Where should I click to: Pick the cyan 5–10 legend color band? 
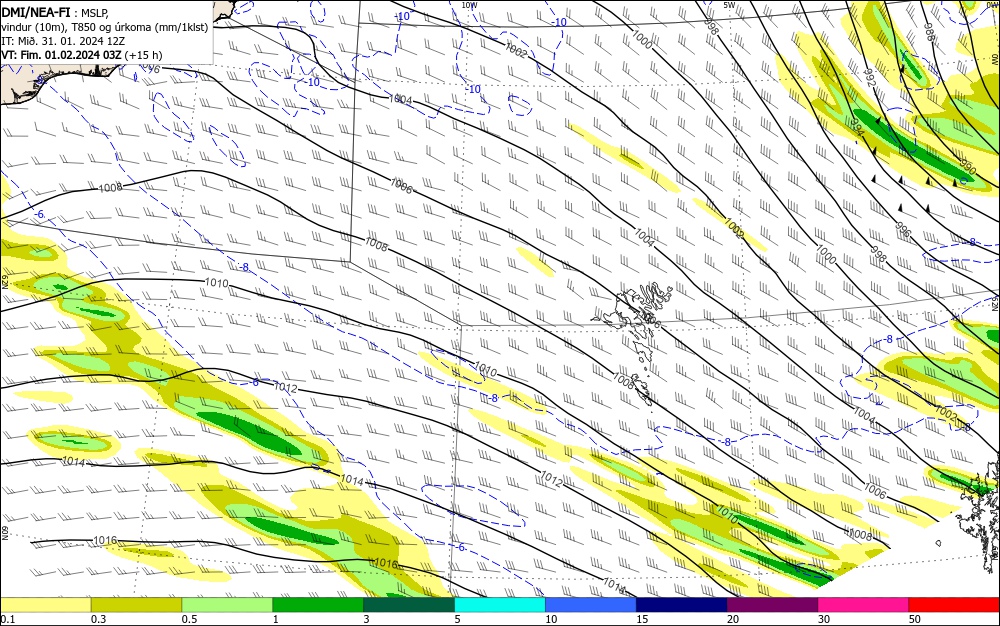(500, 604)
